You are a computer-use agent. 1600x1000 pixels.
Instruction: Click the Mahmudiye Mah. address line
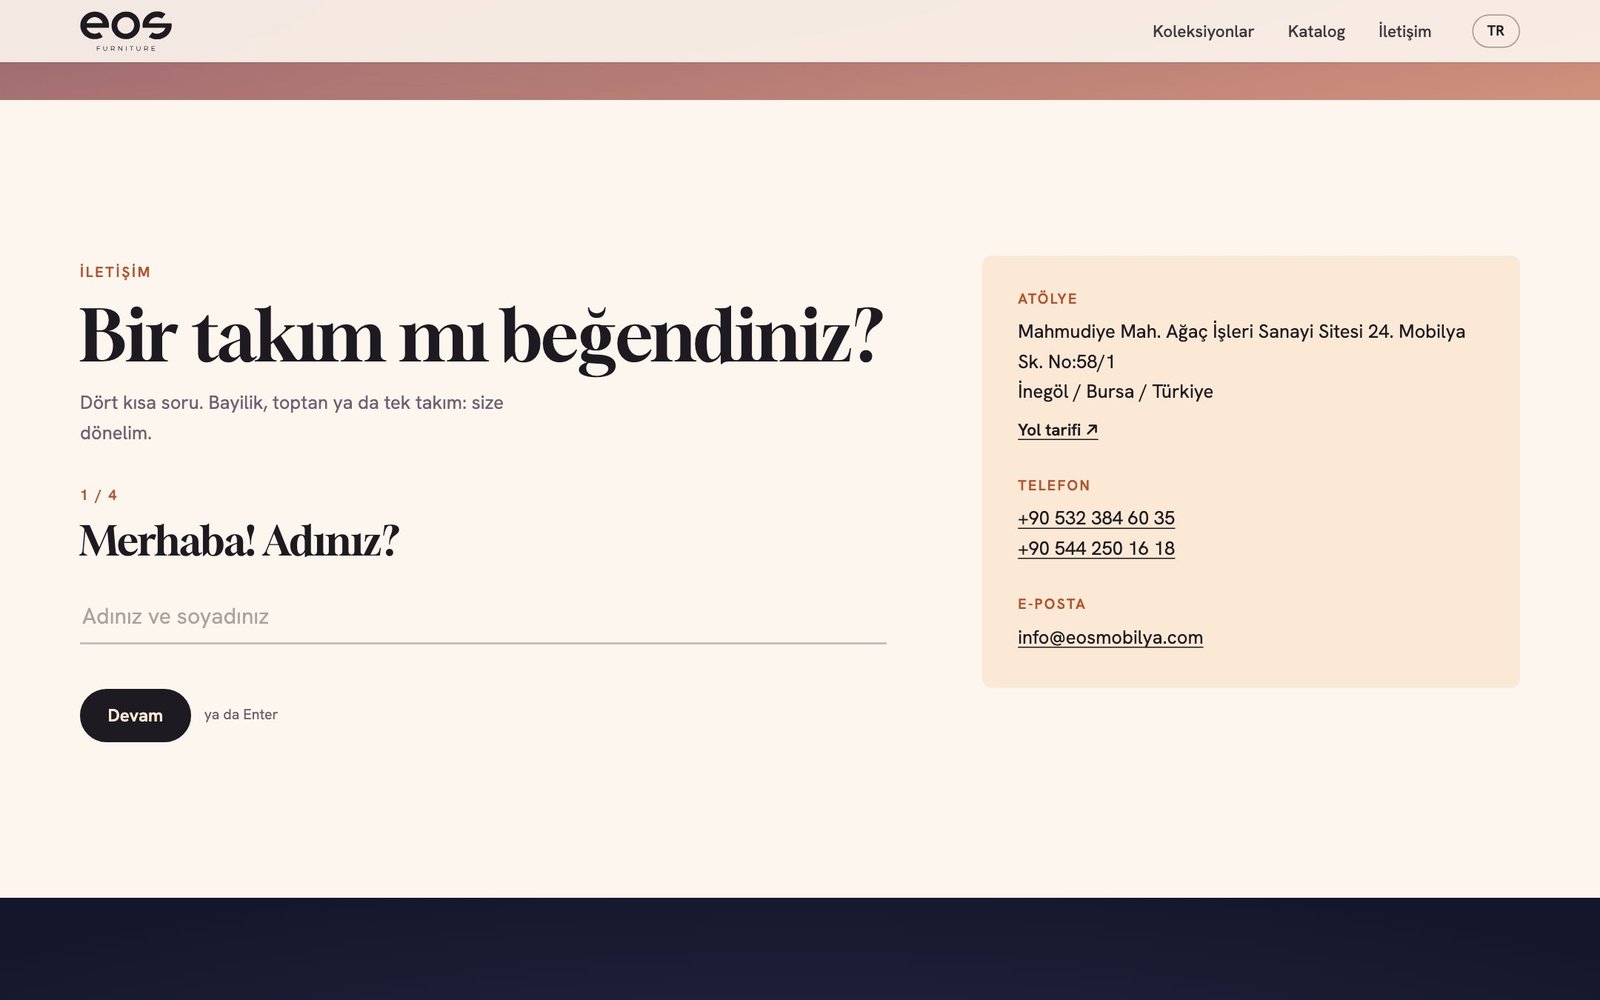pyautogui.click(x=1241, y=346)
